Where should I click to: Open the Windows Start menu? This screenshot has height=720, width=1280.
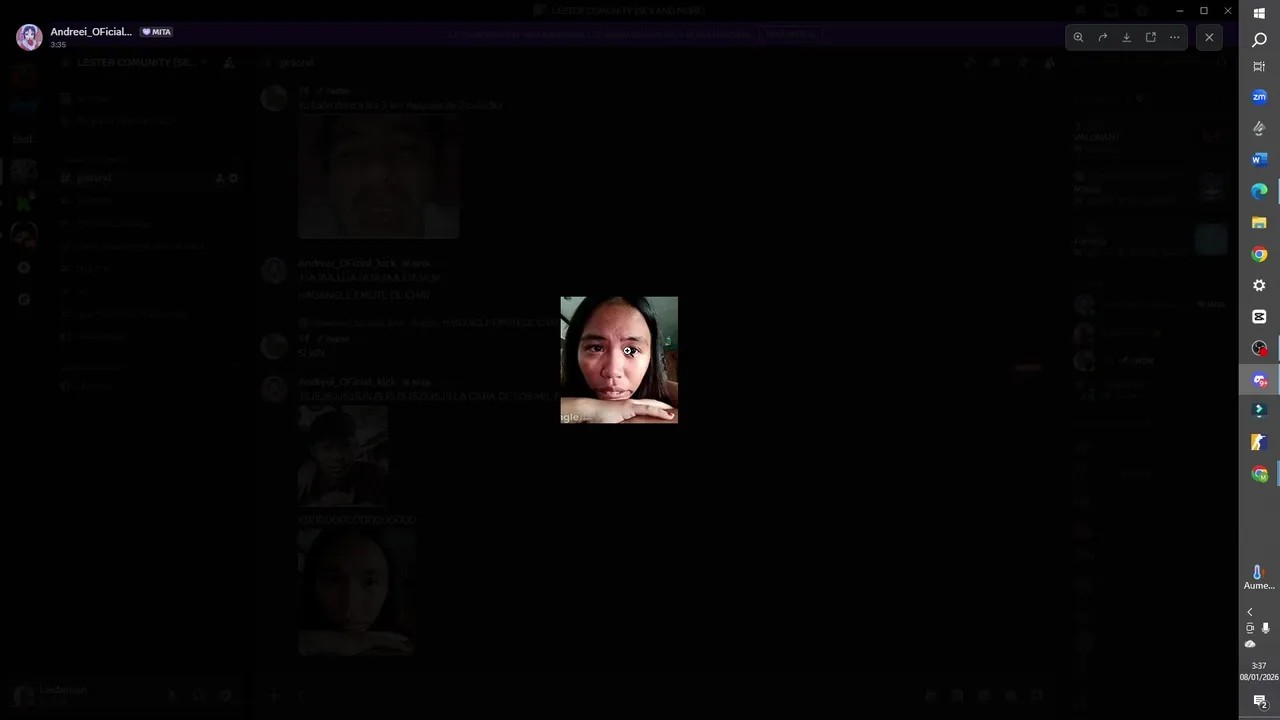pyautogui.click(x=1259, y=13)
